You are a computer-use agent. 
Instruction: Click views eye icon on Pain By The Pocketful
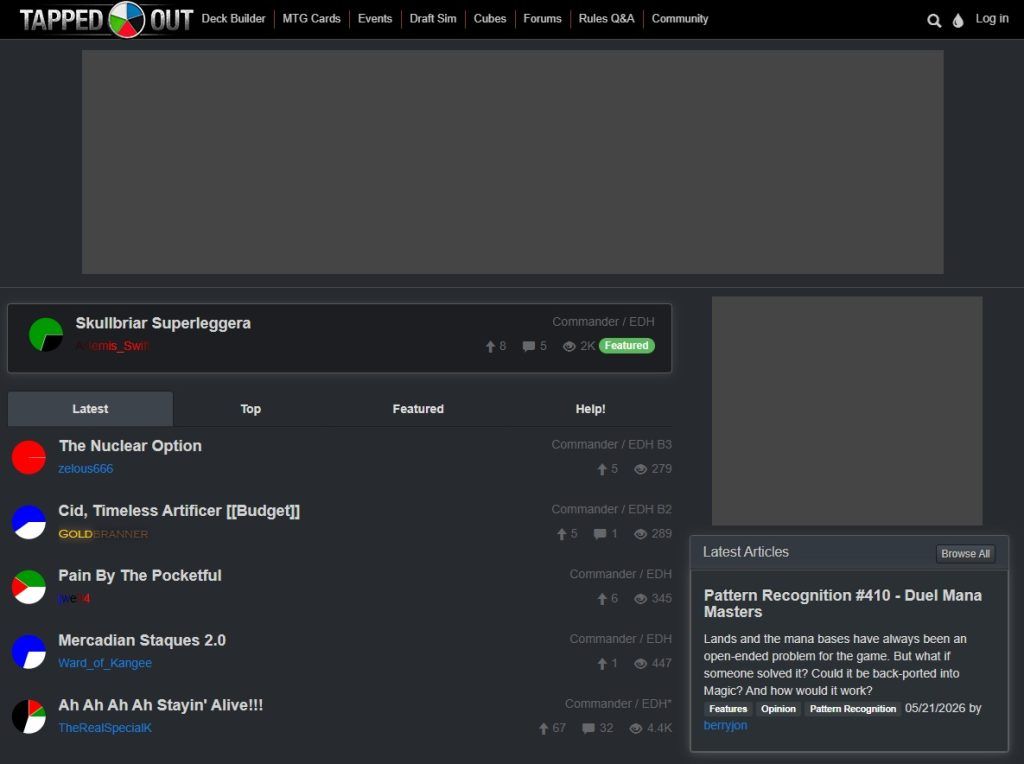coord(640,599)
